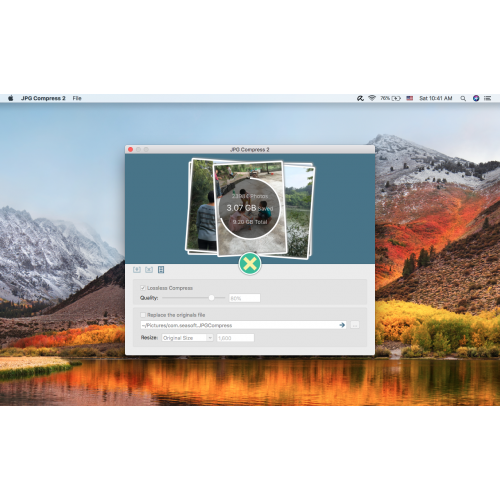Click the browse folder ellipsis button
Screen dimensions: 500x500
(x=355, y=325)
